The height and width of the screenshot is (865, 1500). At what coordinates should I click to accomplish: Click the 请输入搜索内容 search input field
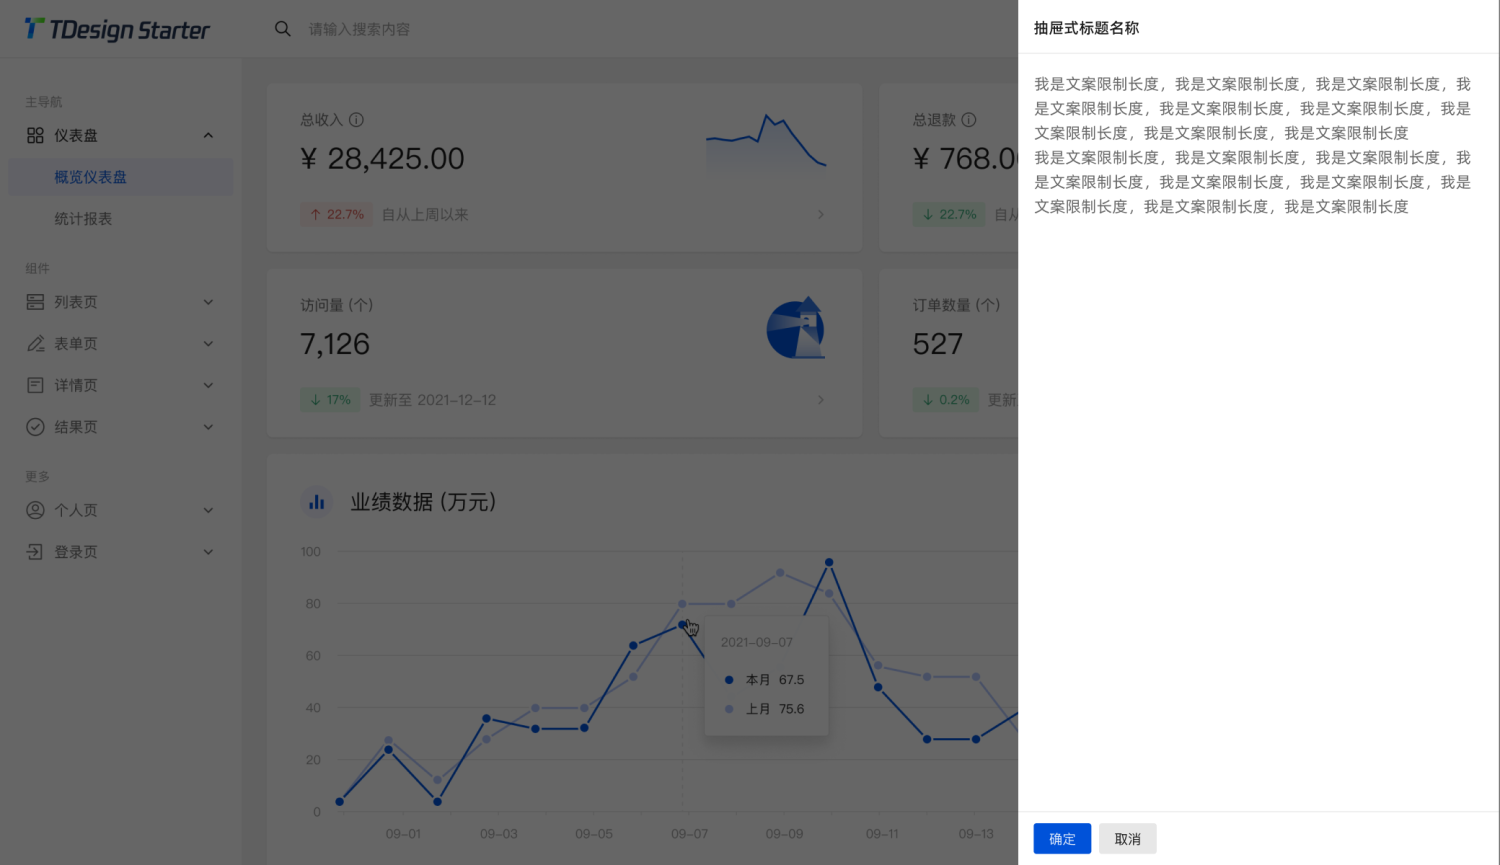[360, 29]
